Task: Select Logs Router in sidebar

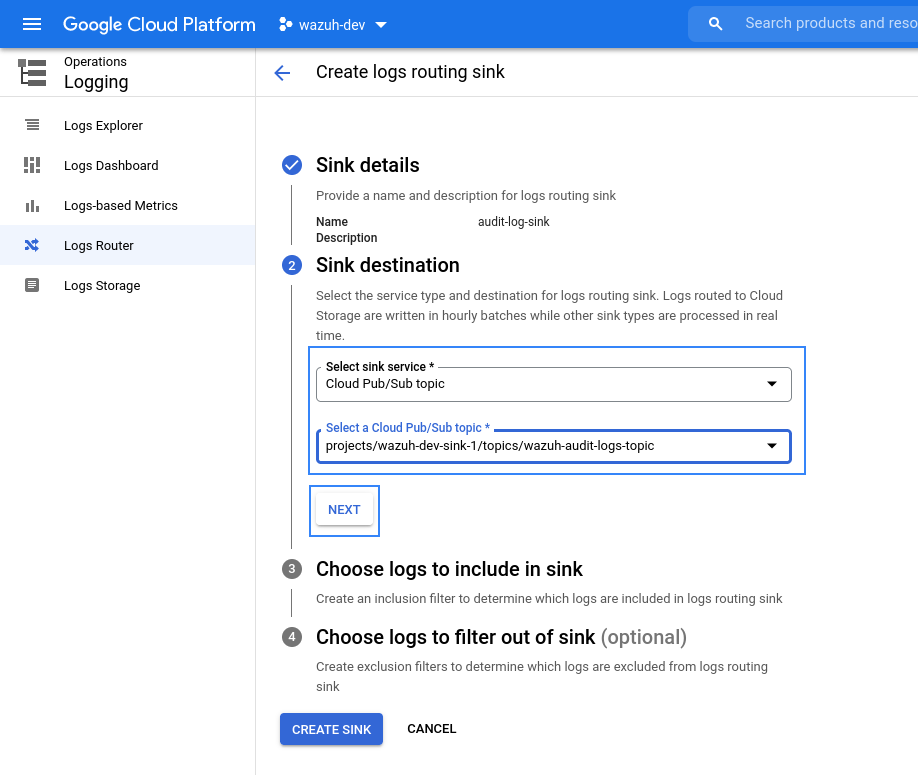Action: pos(128,245)
